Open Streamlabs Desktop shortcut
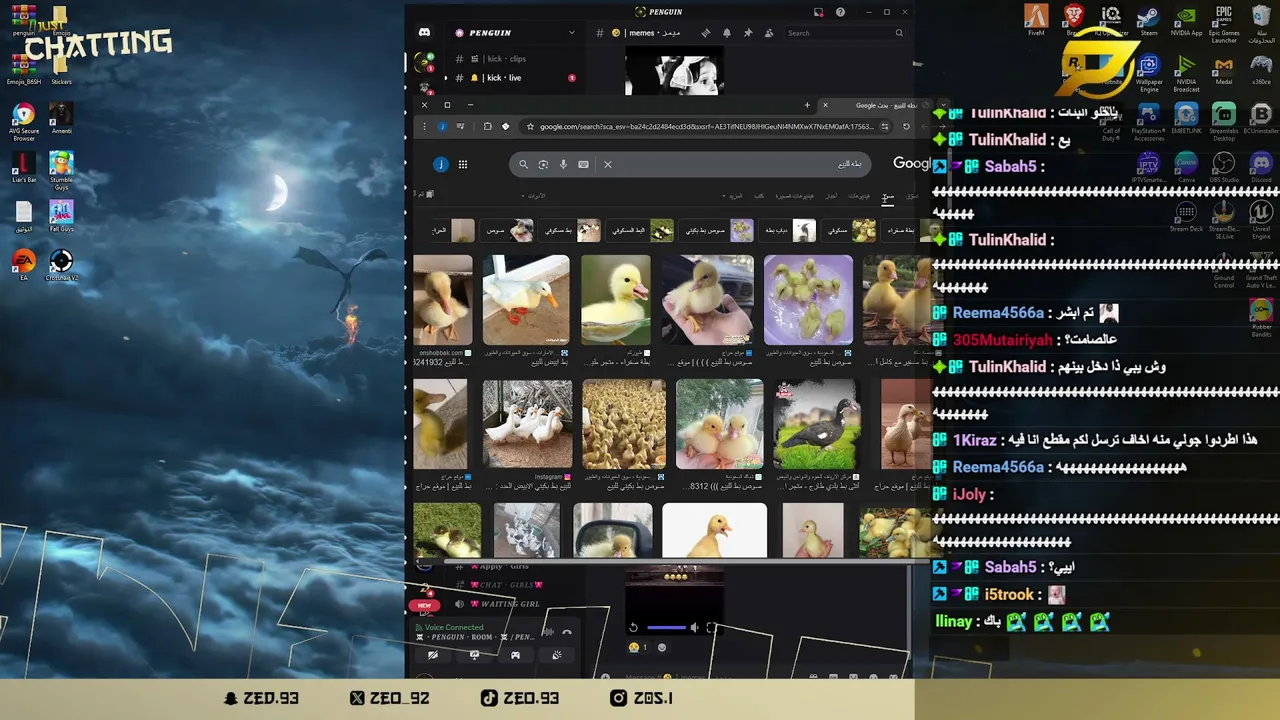 point(1224,122)
